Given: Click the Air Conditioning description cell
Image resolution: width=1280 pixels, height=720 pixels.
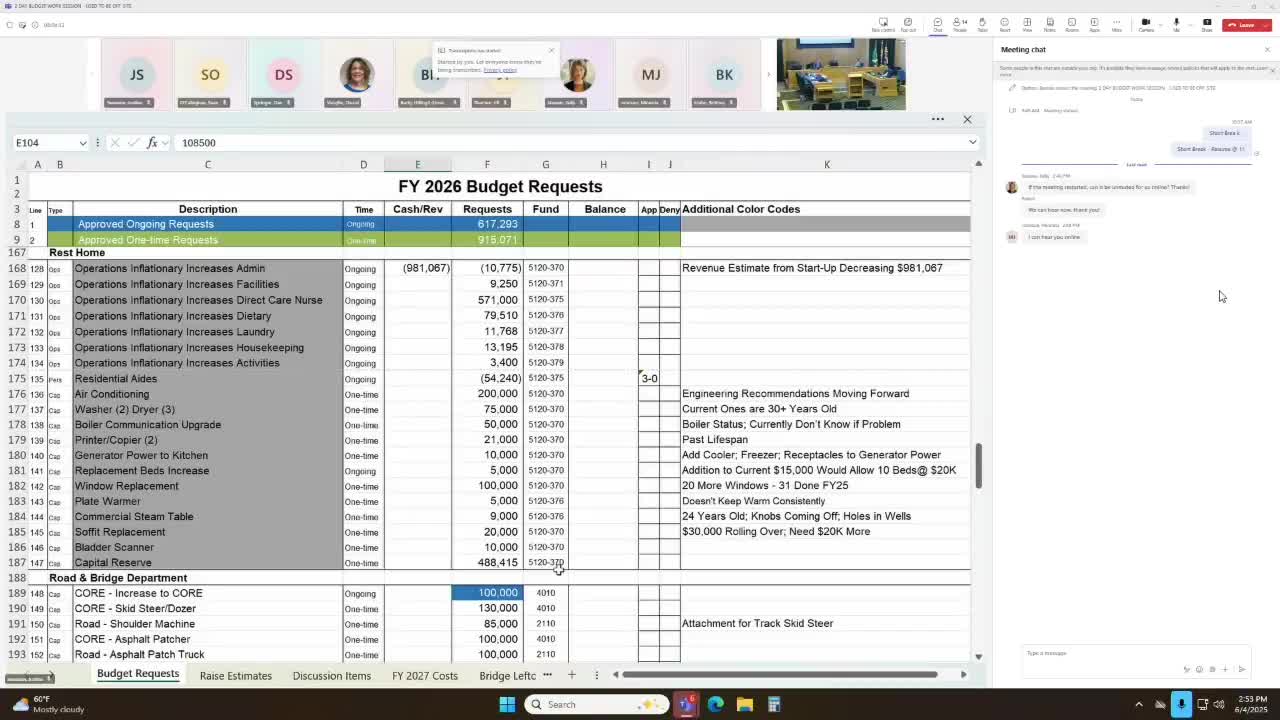Looking at the screenshot, I should click(x=208, y=394).
